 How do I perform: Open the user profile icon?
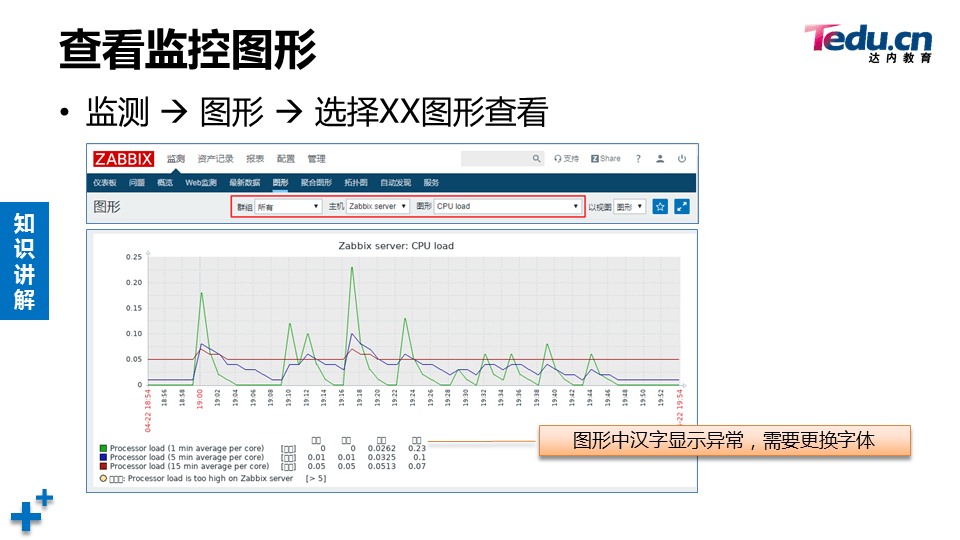(x=660, y=159)
